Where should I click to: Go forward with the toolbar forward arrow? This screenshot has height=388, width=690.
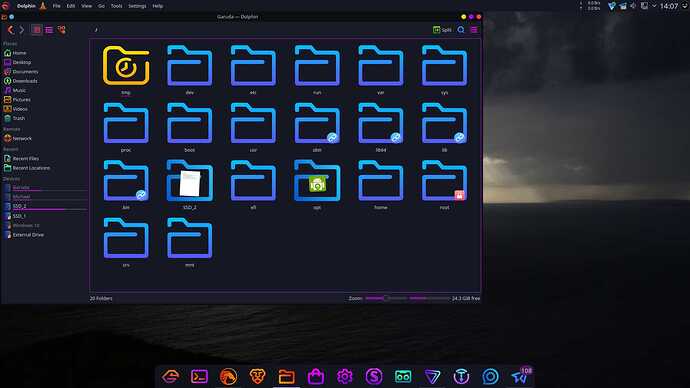[x=21, y=30]
